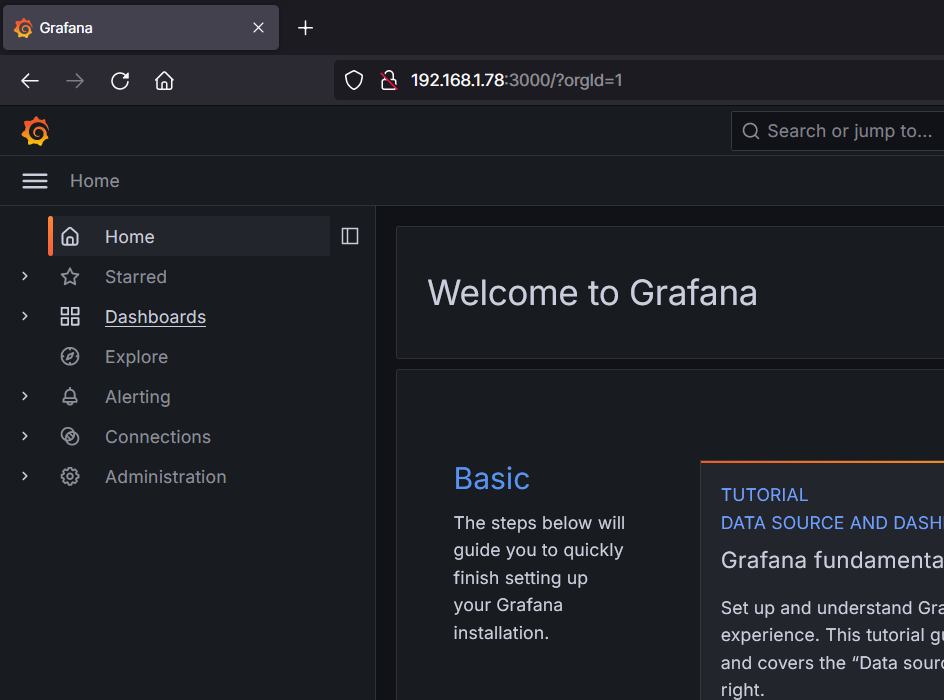
Task: Click the Grafana favicon on the tab
Action: point(23,28)
